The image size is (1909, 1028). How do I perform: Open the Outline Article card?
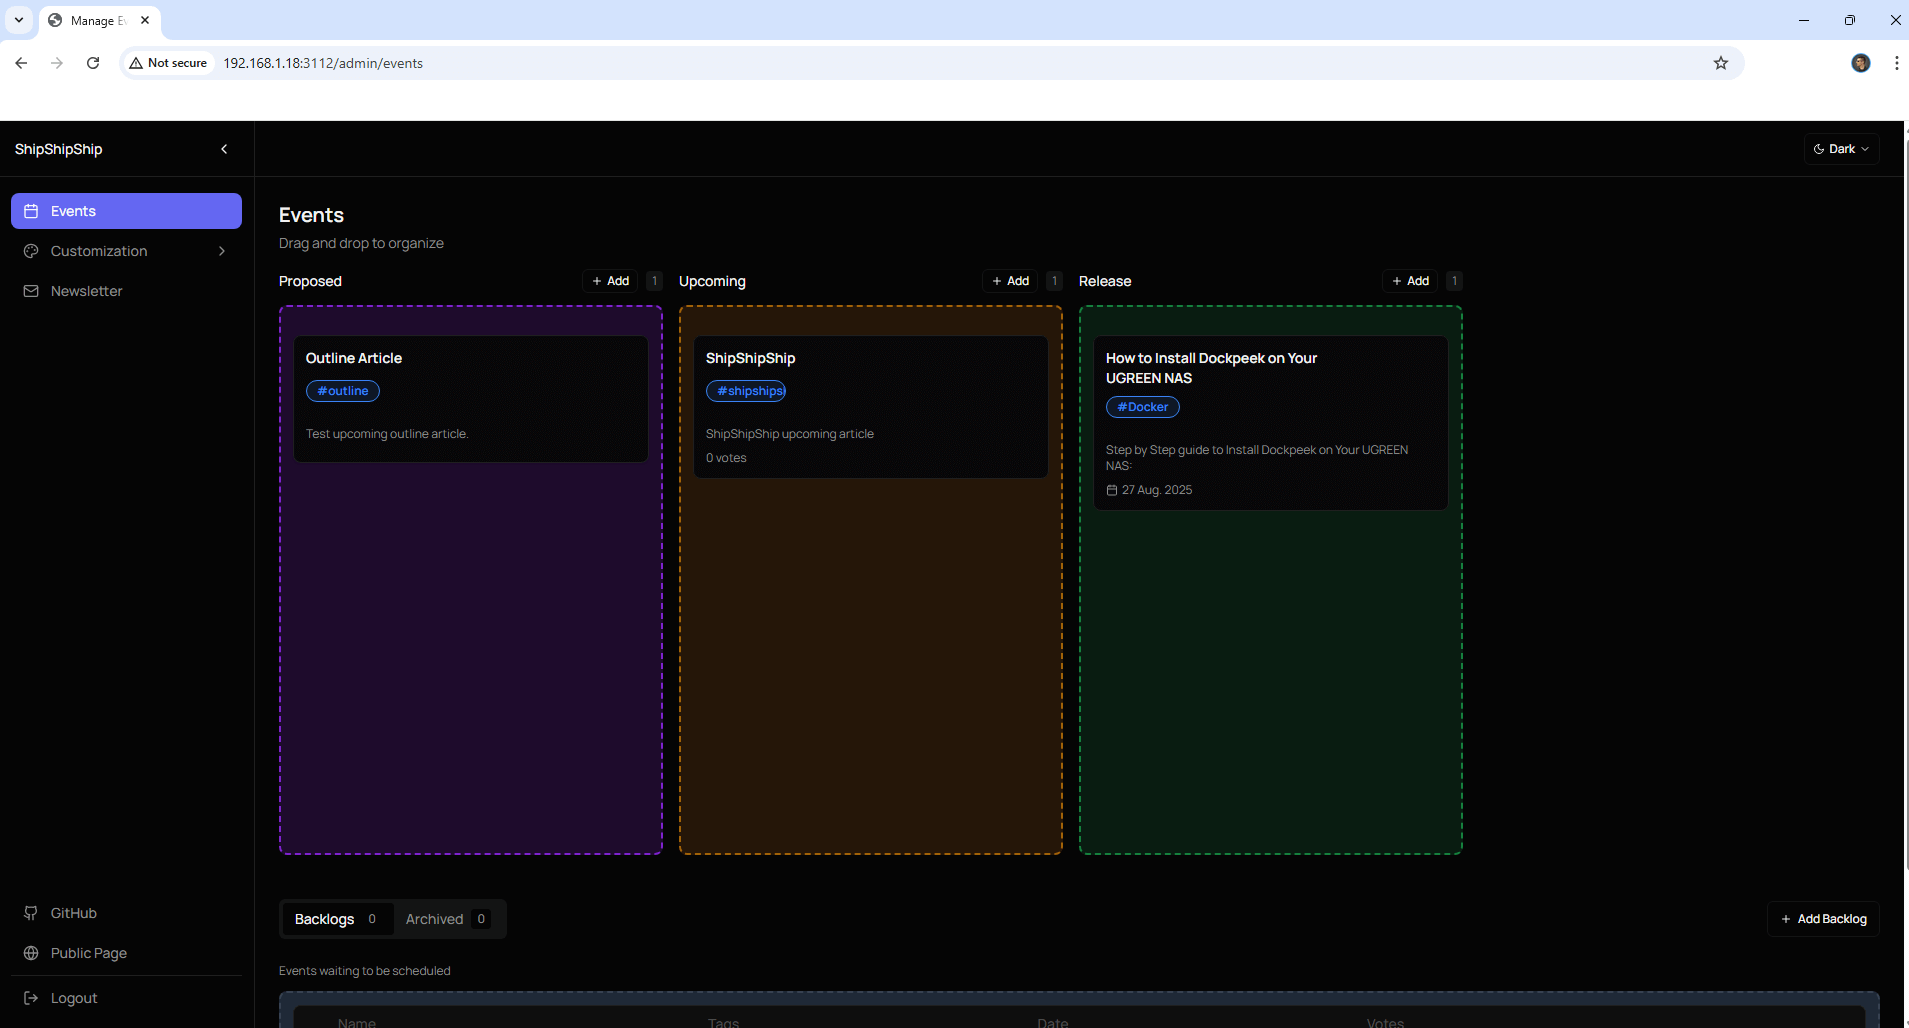[471, 399]
